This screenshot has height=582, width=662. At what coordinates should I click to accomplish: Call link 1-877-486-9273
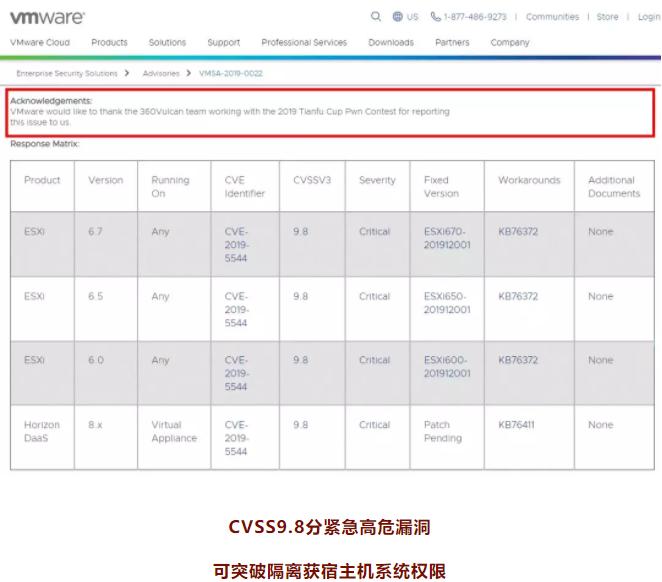tap(475, 17)
